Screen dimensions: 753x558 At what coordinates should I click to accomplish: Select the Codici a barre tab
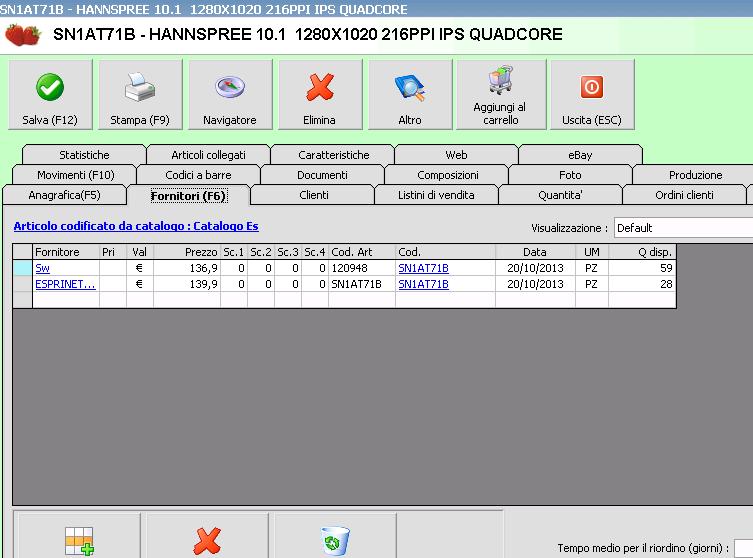198,175
